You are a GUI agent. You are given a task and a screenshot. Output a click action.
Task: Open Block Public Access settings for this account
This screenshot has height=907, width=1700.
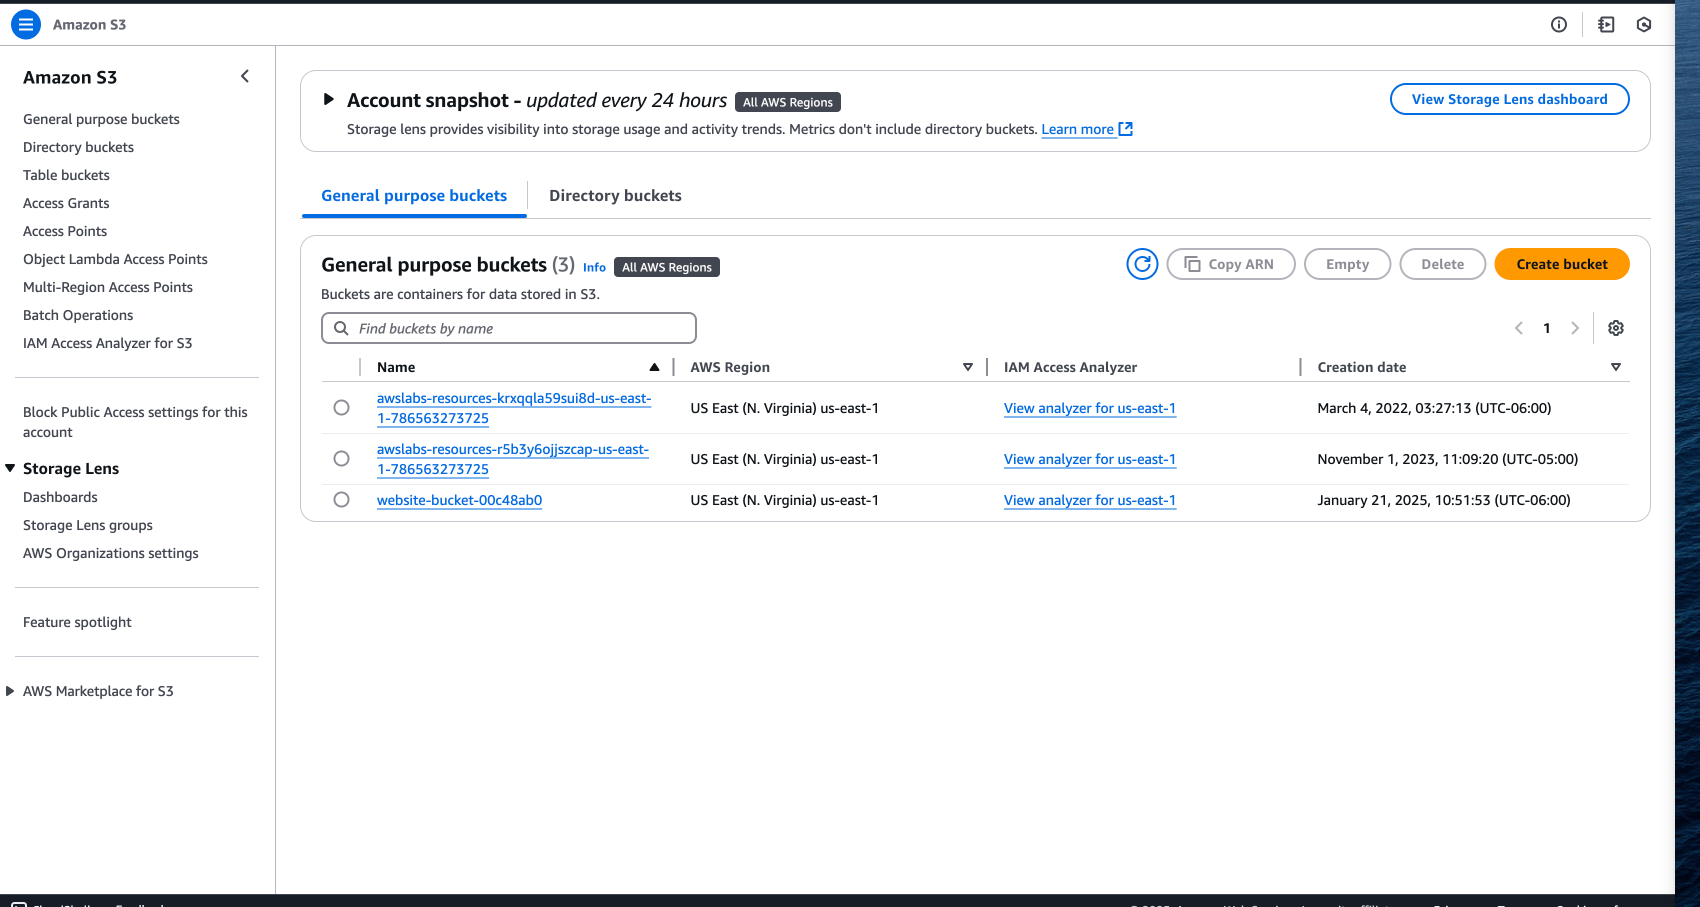coord(135,422)
